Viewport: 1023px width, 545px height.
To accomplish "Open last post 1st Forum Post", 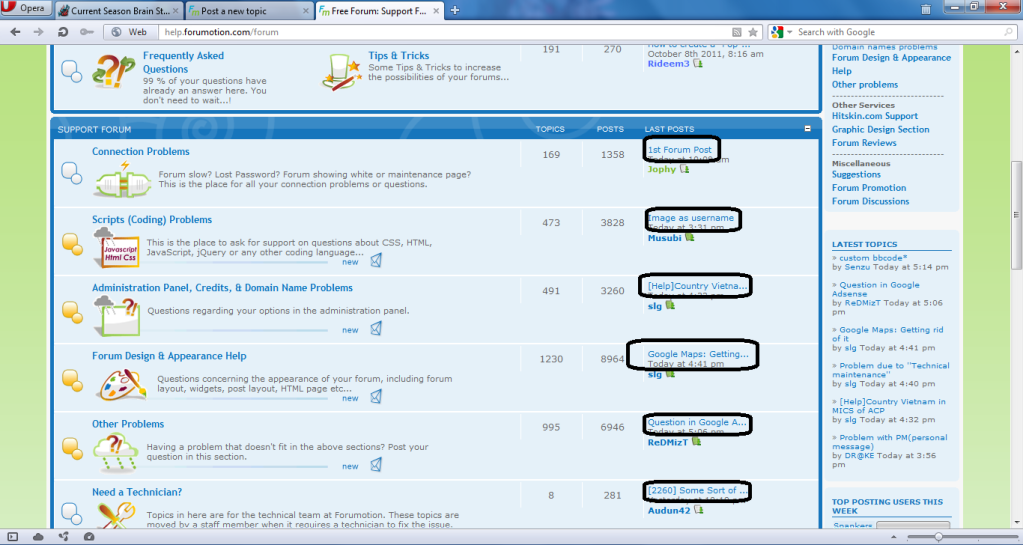I will pos(679,149).
